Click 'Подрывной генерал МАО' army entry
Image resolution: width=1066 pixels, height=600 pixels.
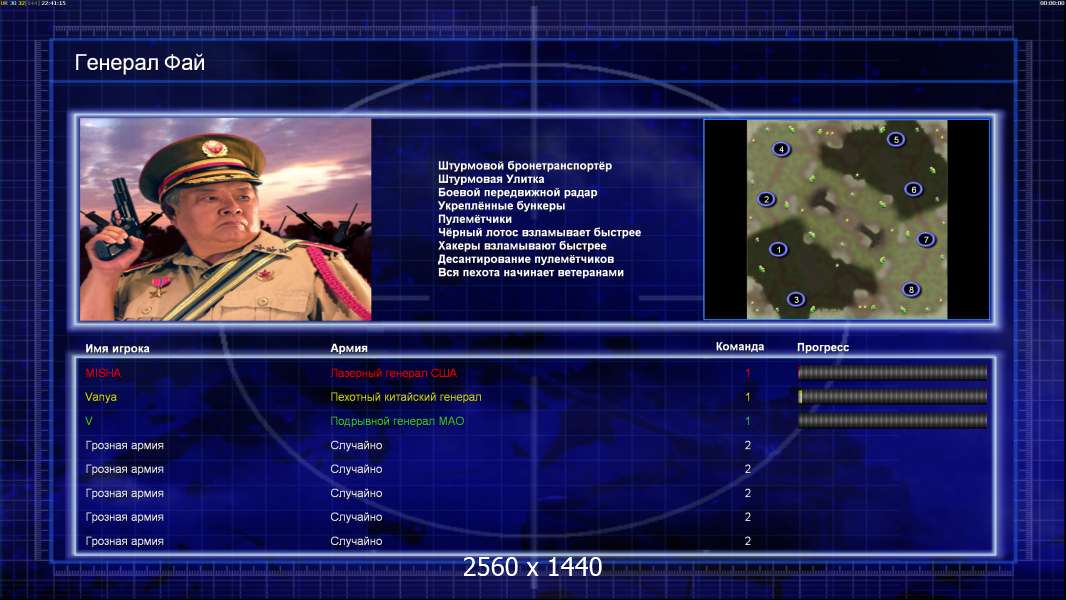(397, 421)
